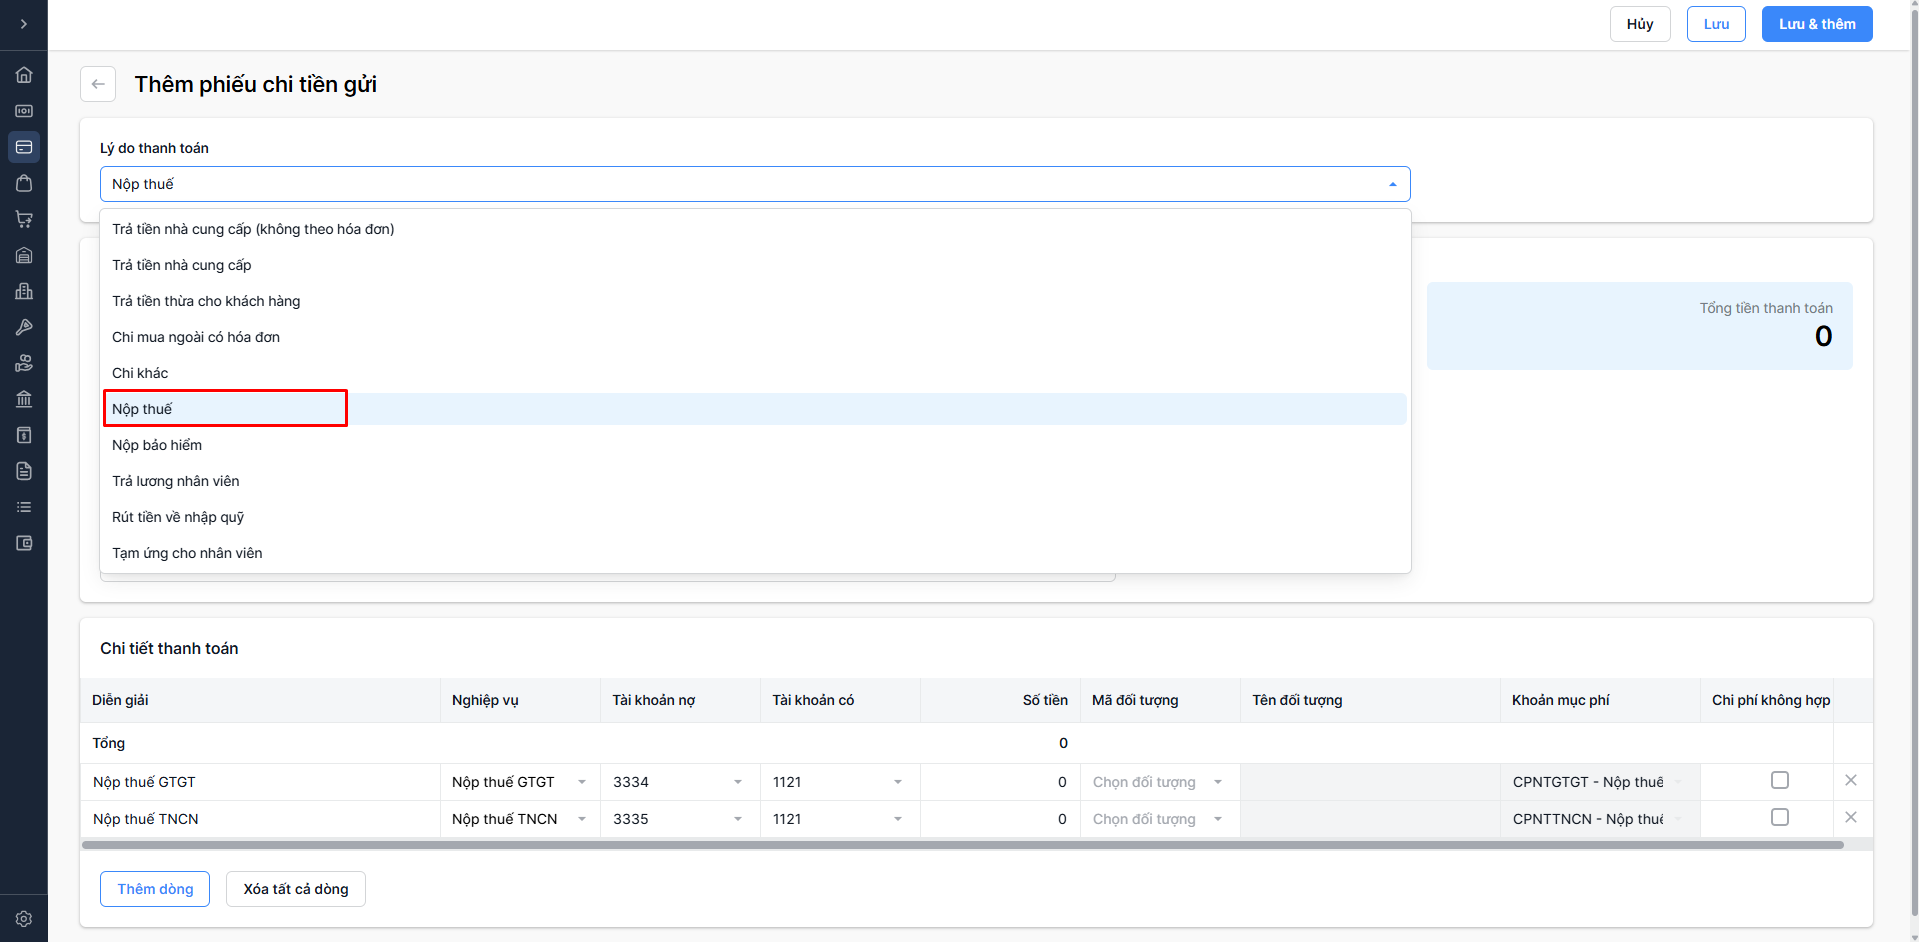
Task: Click the horizontal scrollbar under the table
Action: [x=960, y=845]
